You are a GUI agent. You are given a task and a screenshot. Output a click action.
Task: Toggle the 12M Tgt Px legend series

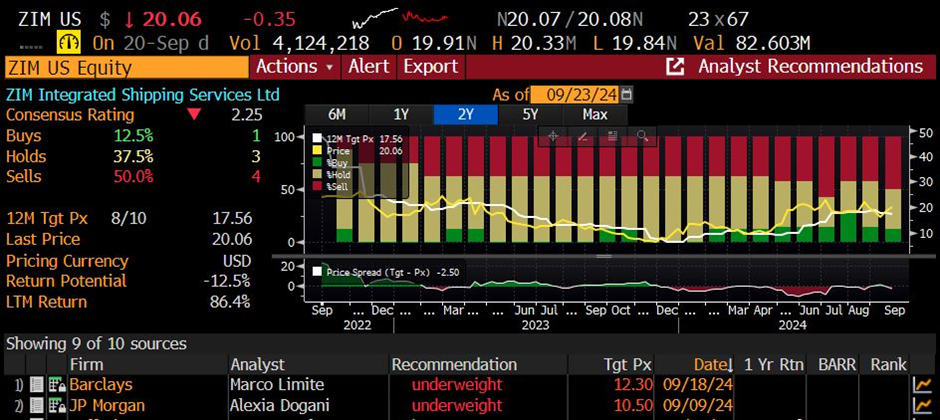(318, 139)
